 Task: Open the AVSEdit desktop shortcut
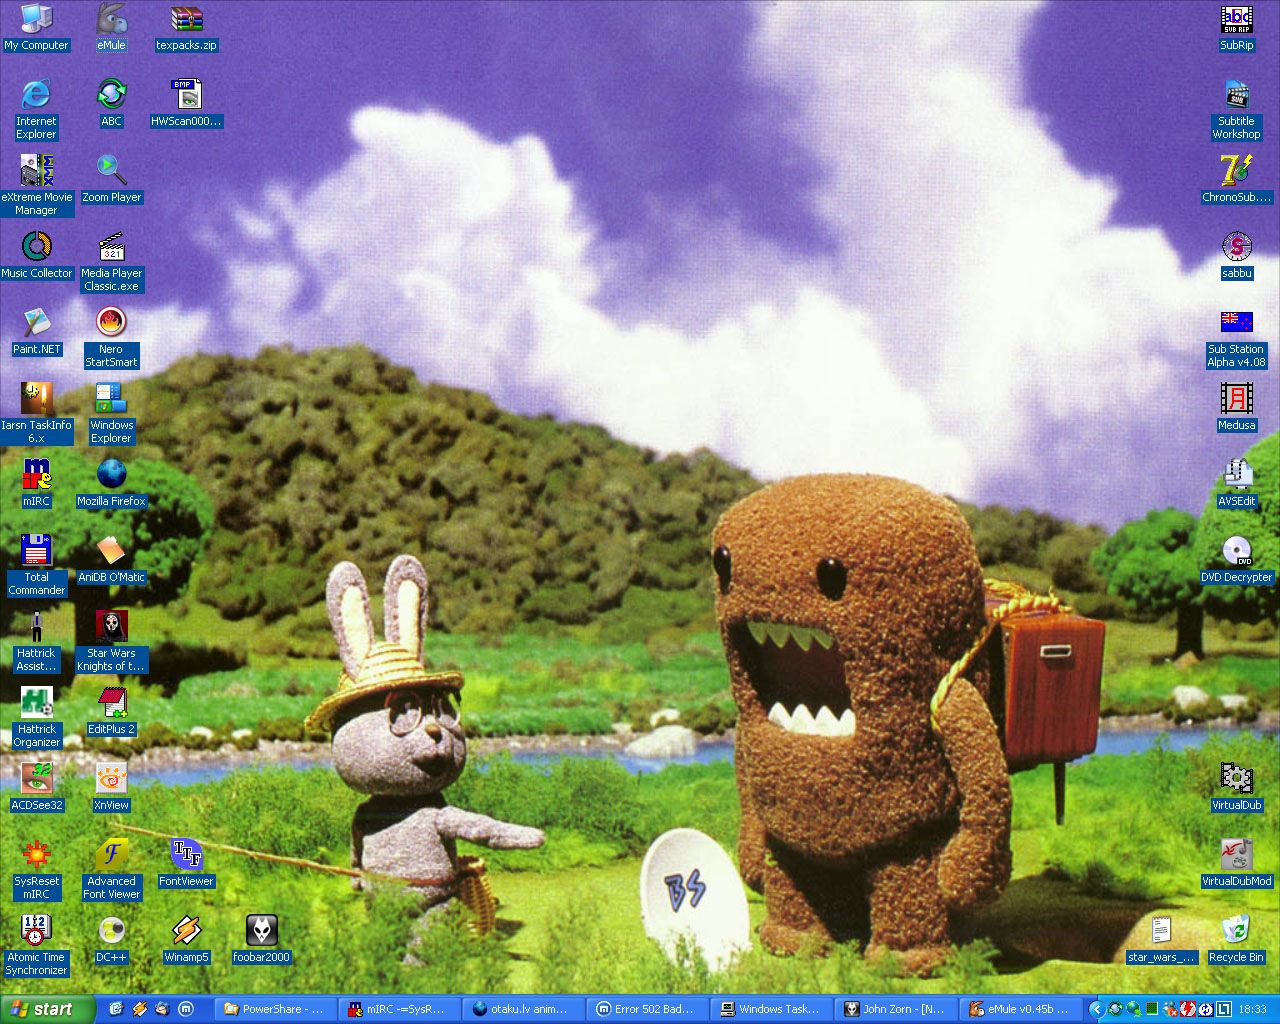1236,483
